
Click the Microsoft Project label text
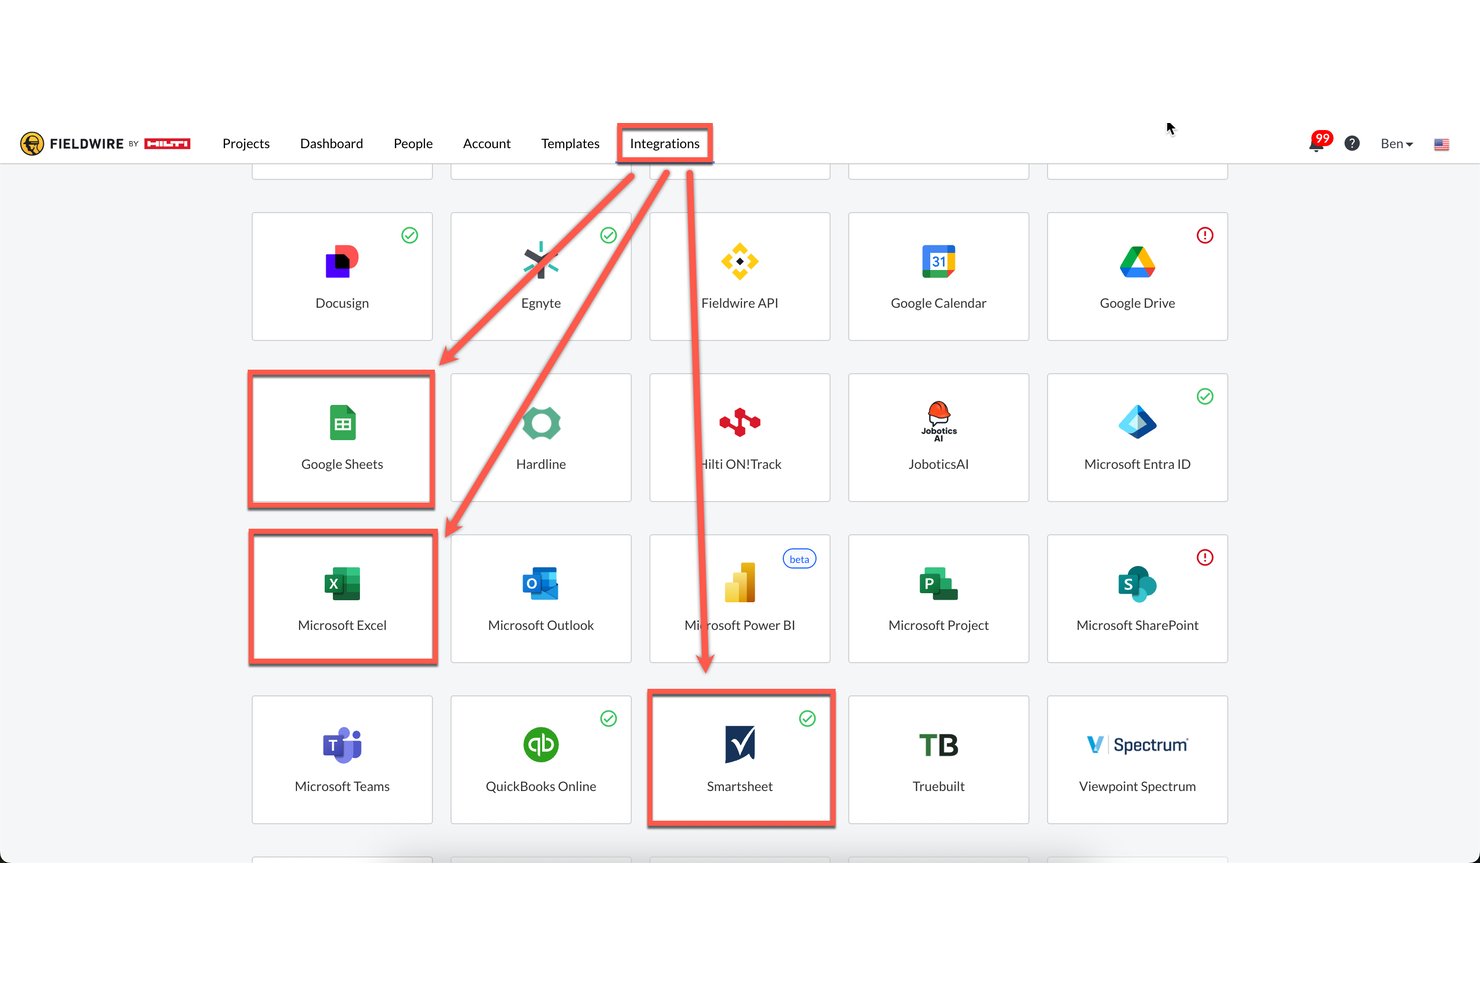[x=939, y=625]
